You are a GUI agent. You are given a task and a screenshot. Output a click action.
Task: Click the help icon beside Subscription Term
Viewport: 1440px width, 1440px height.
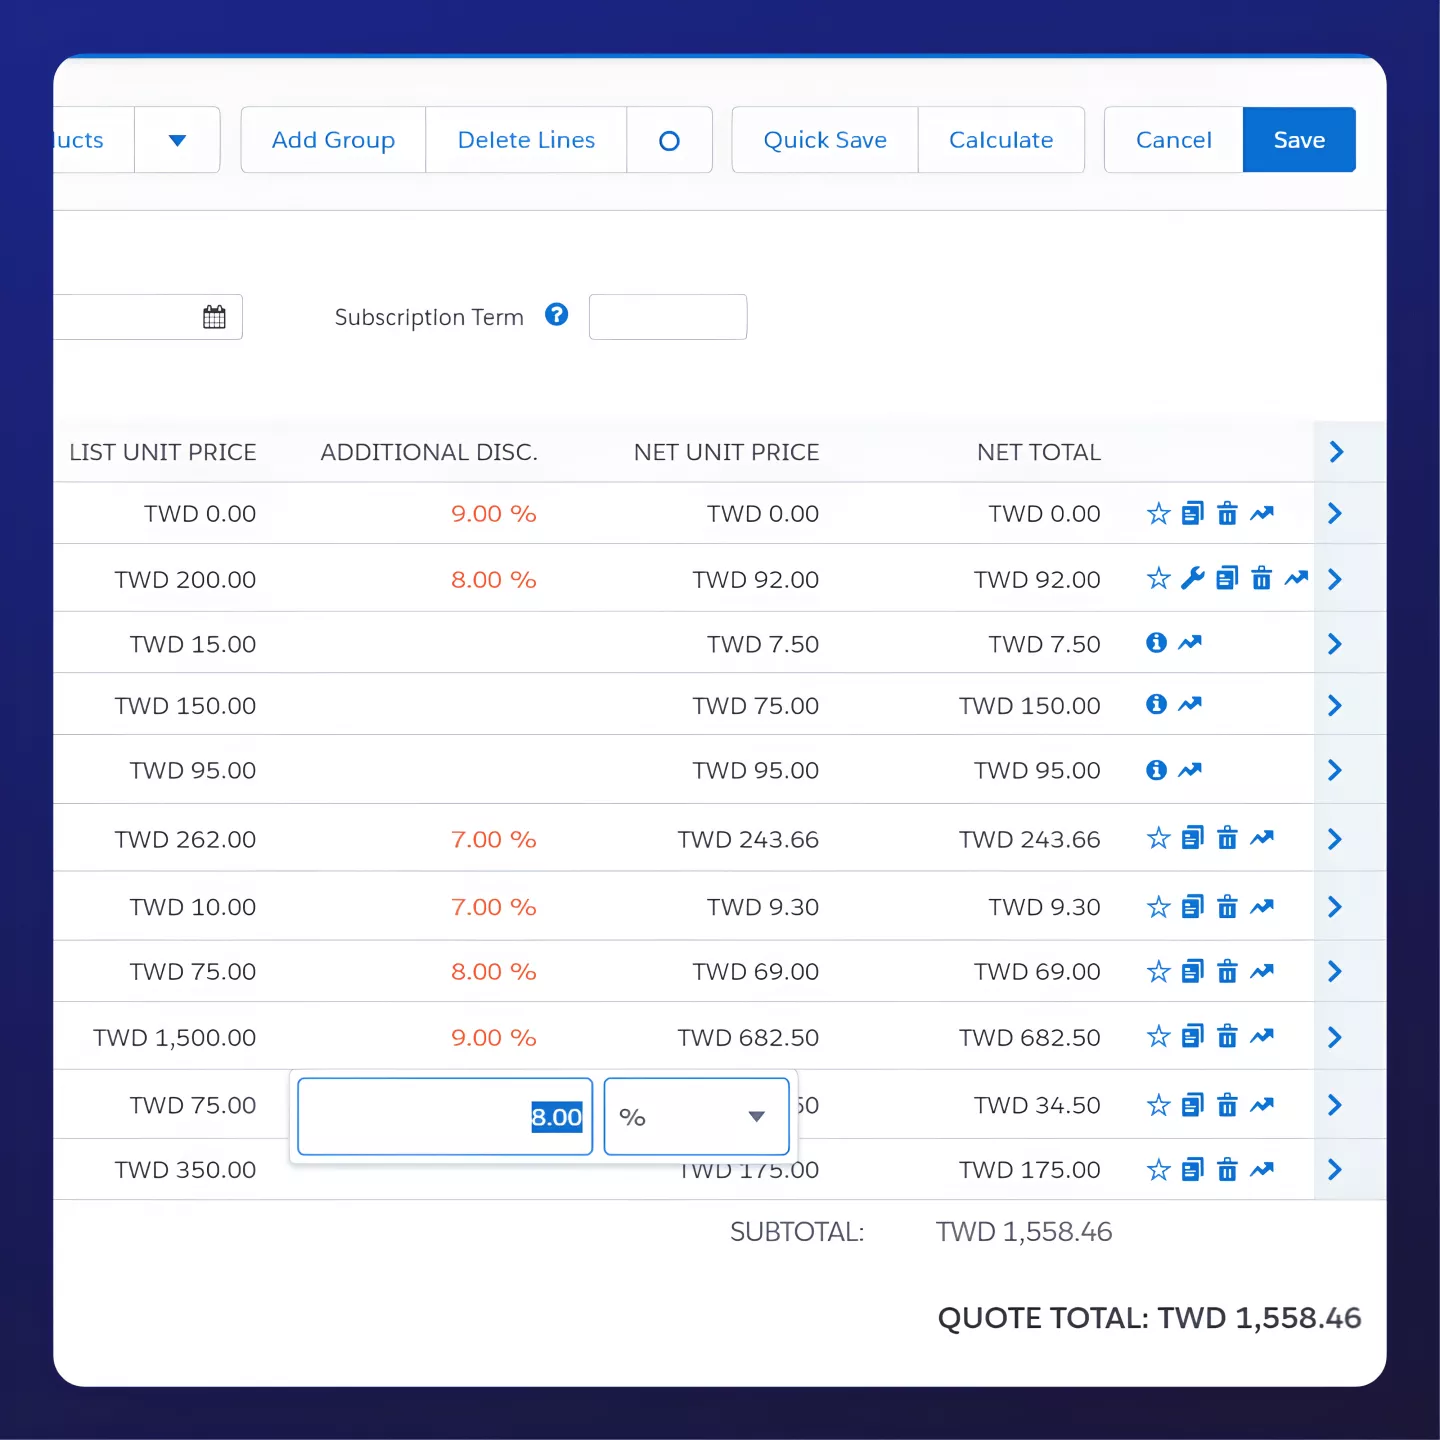[x=557, y=315]
